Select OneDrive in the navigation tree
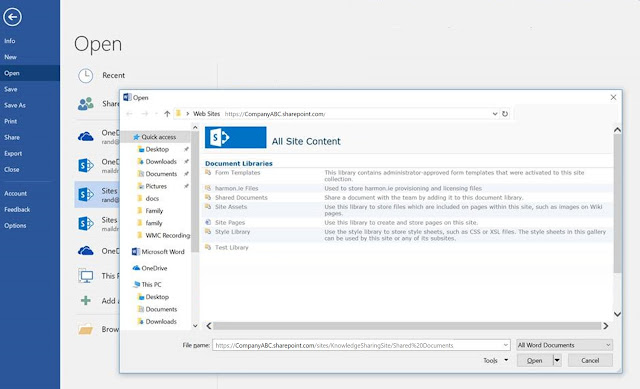Image resolution: width=640 pixels, height=389 pixels. (x=154, y=268)
